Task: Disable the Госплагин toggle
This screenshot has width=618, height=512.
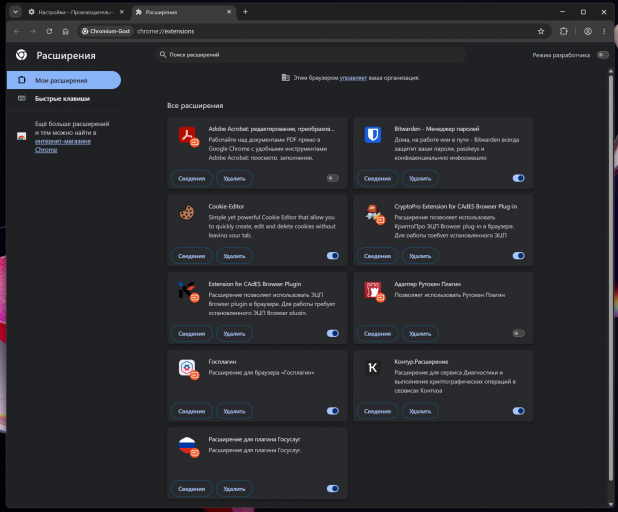Action: [333, 411]
